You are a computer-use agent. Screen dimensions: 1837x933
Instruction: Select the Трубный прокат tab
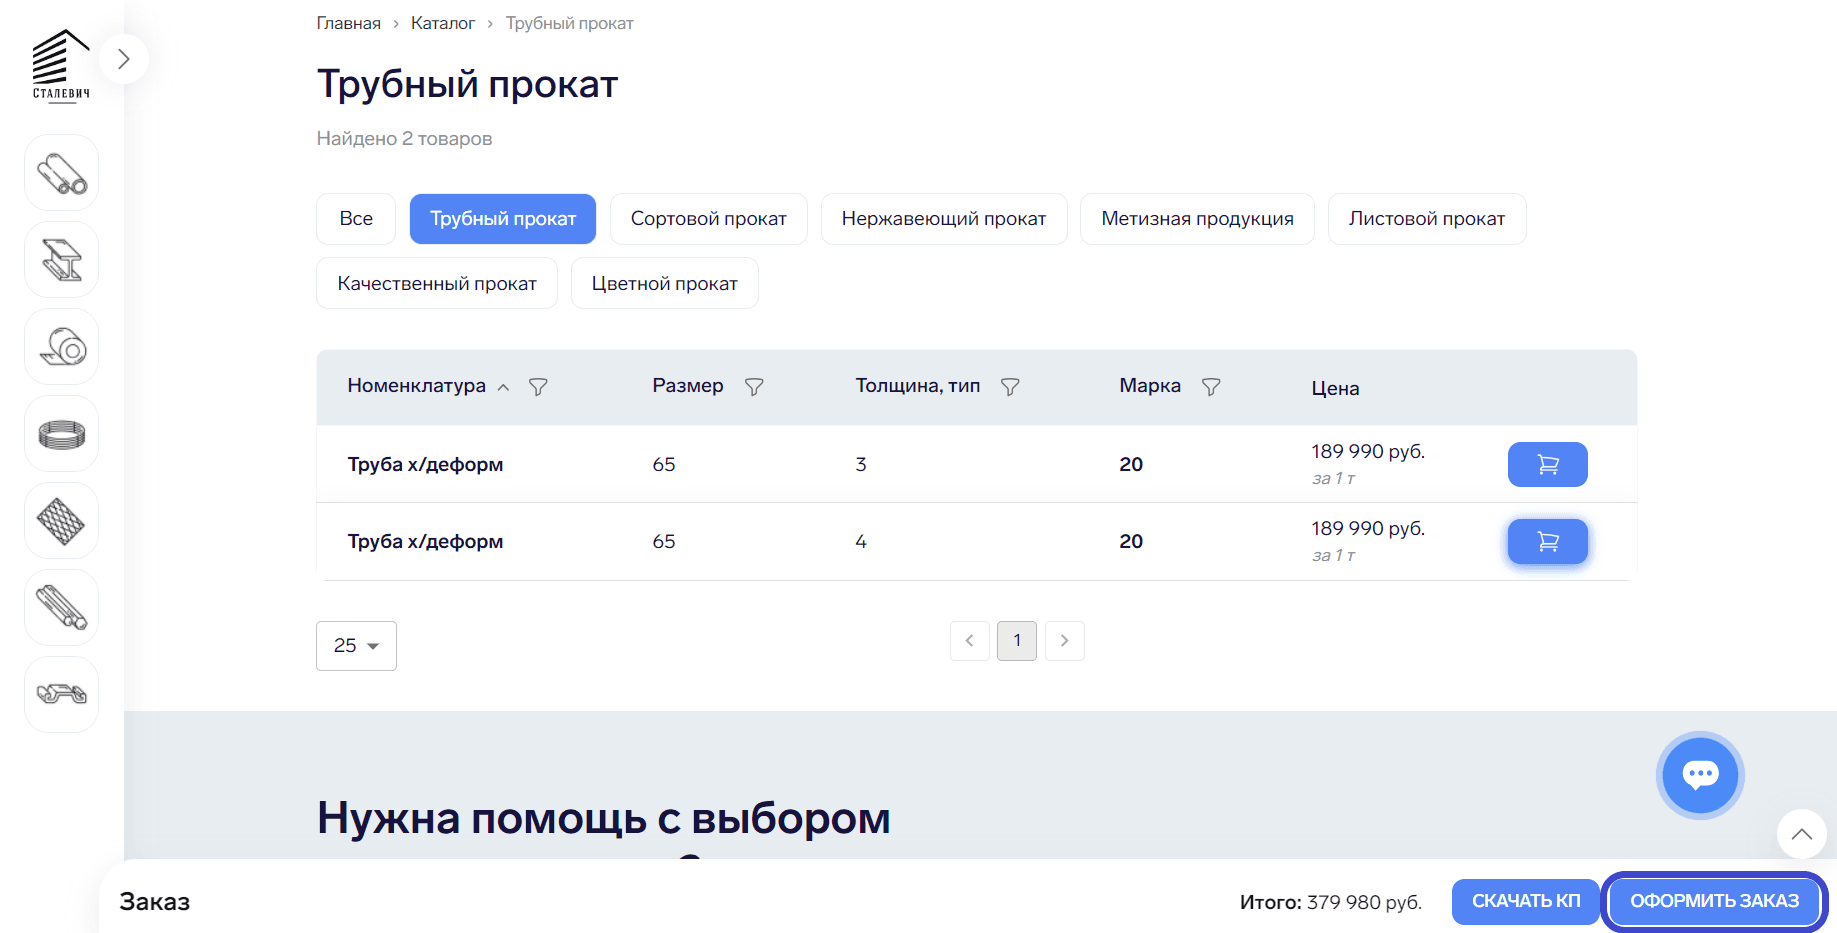pyautogui.click(x=503, y=219)
